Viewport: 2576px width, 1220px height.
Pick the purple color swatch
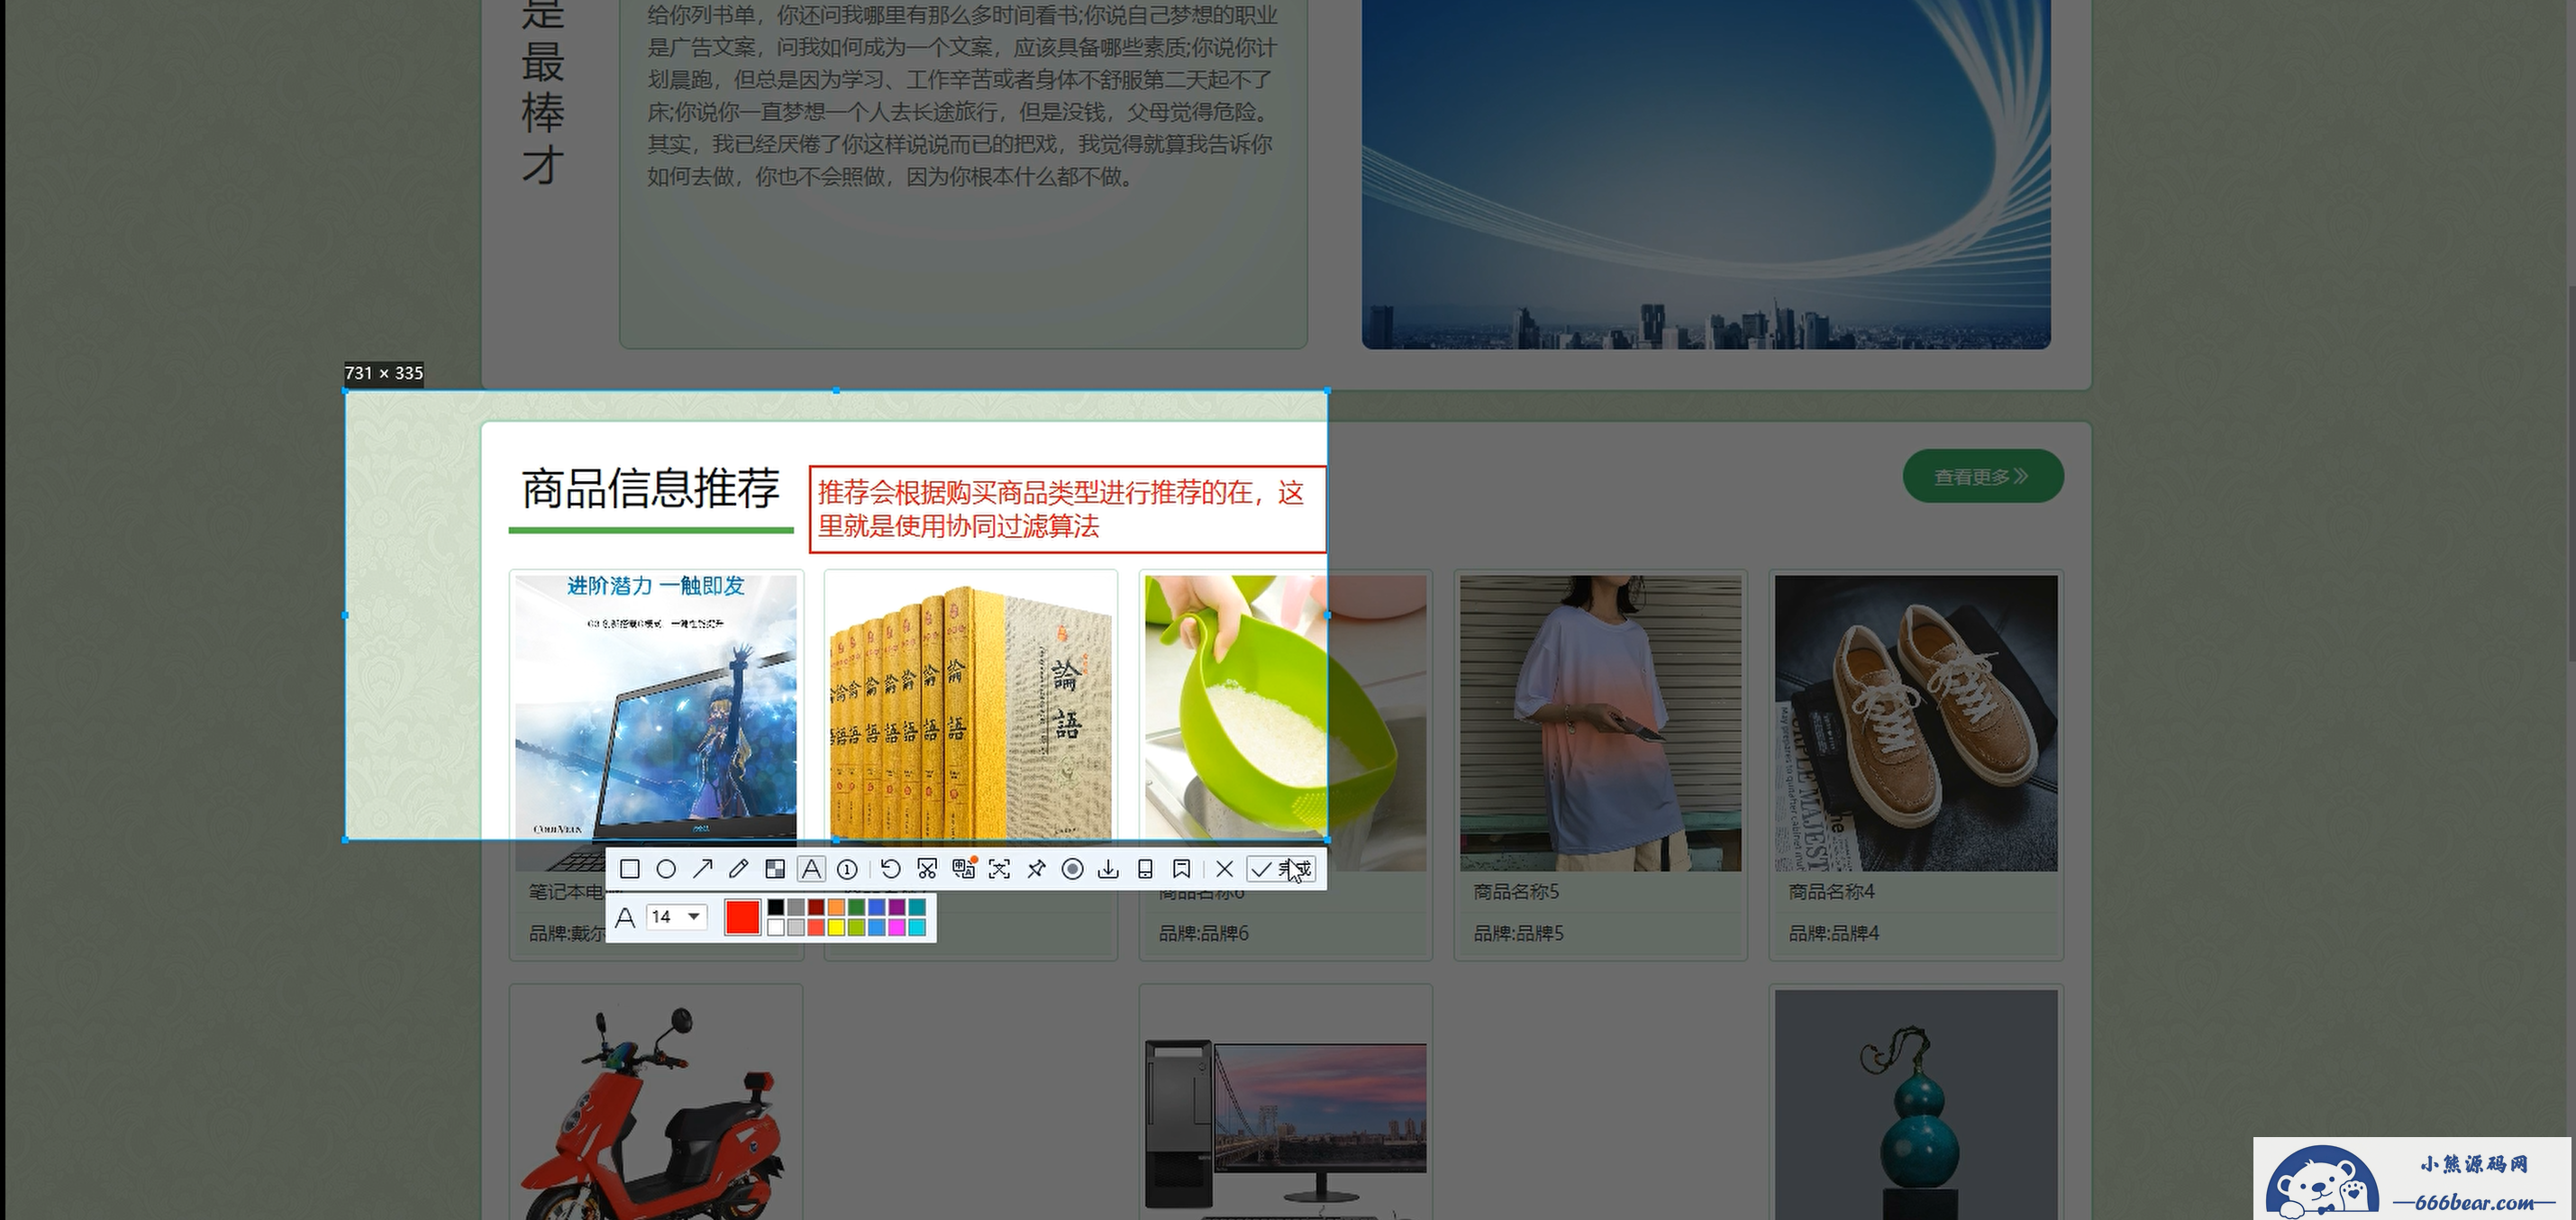pyautogui.click(x=897, y=907)
